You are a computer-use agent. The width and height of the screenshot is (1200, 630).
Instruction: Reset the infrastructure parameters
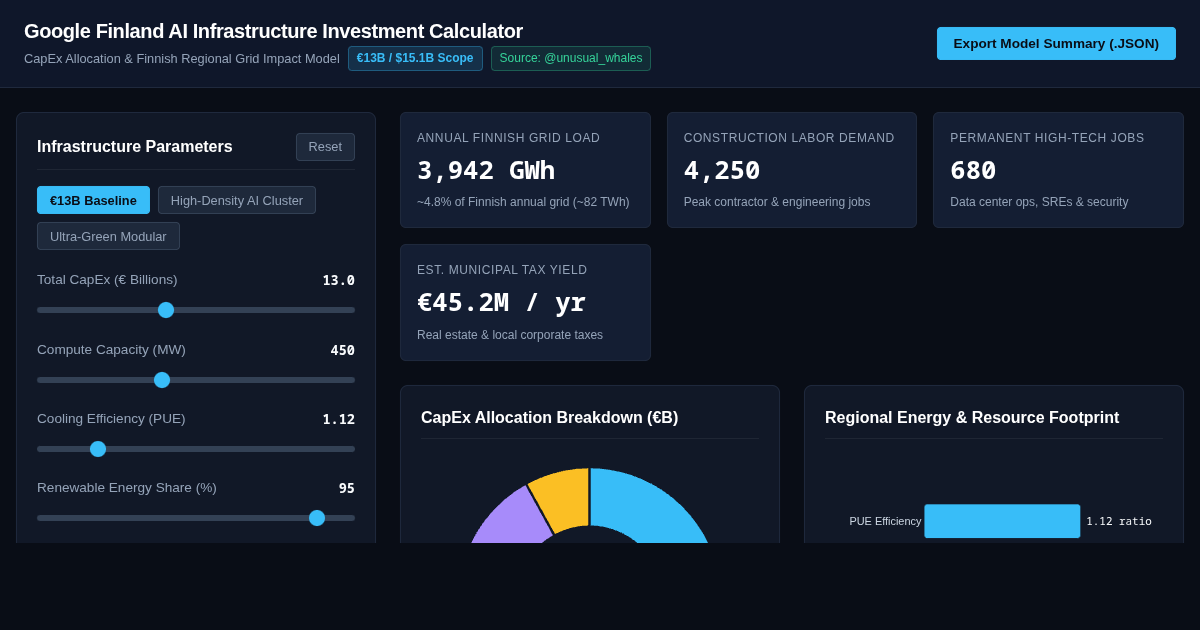tap(325, 147)
